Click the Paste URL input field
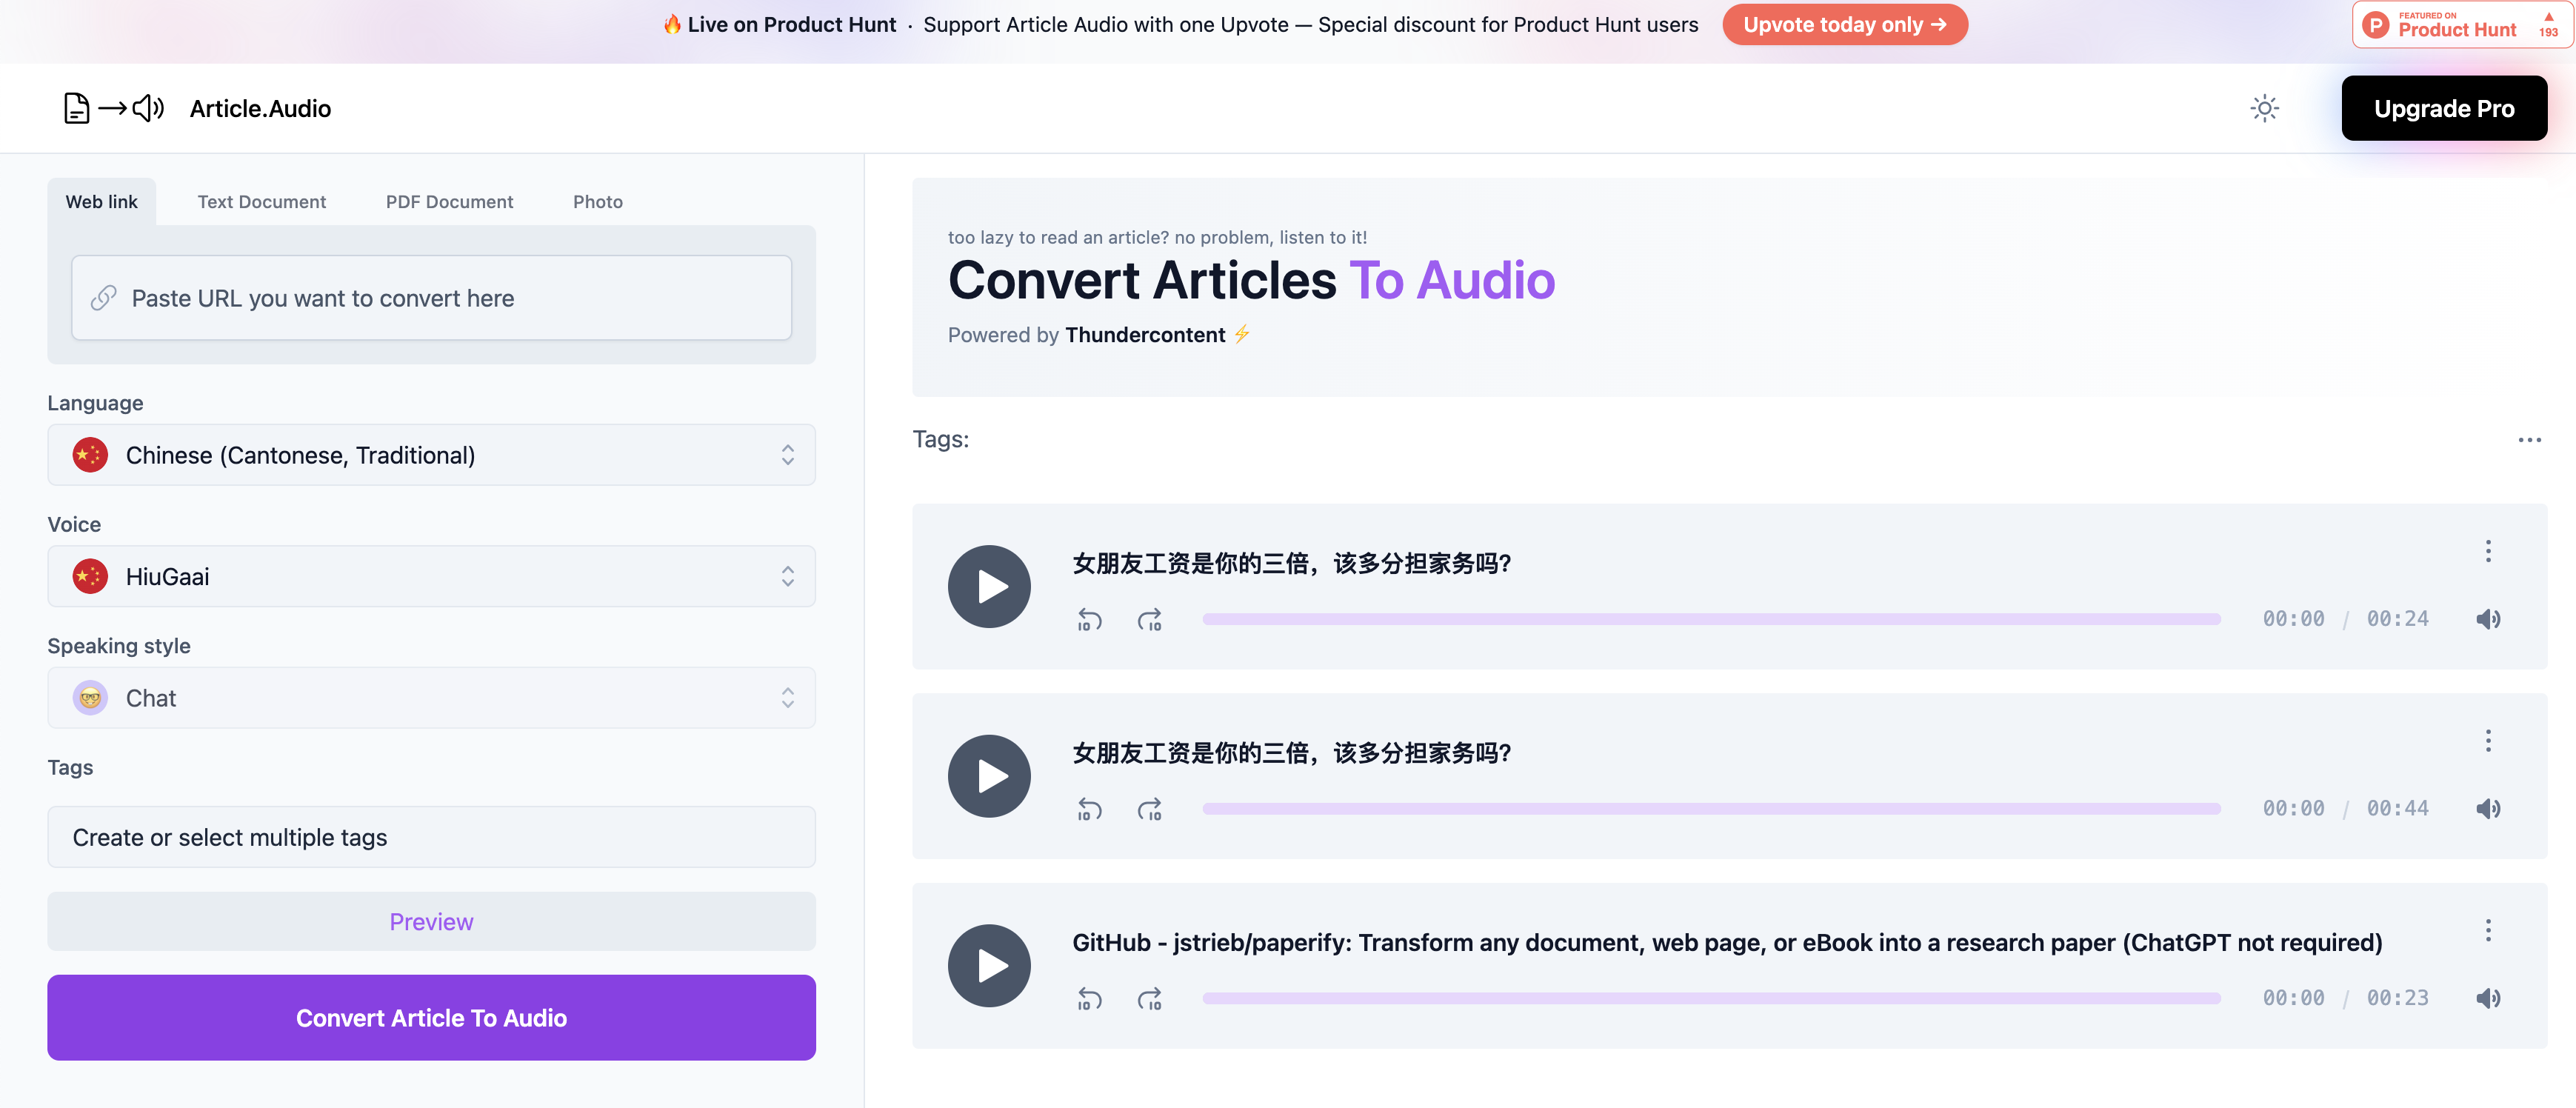 coord(431,298)
